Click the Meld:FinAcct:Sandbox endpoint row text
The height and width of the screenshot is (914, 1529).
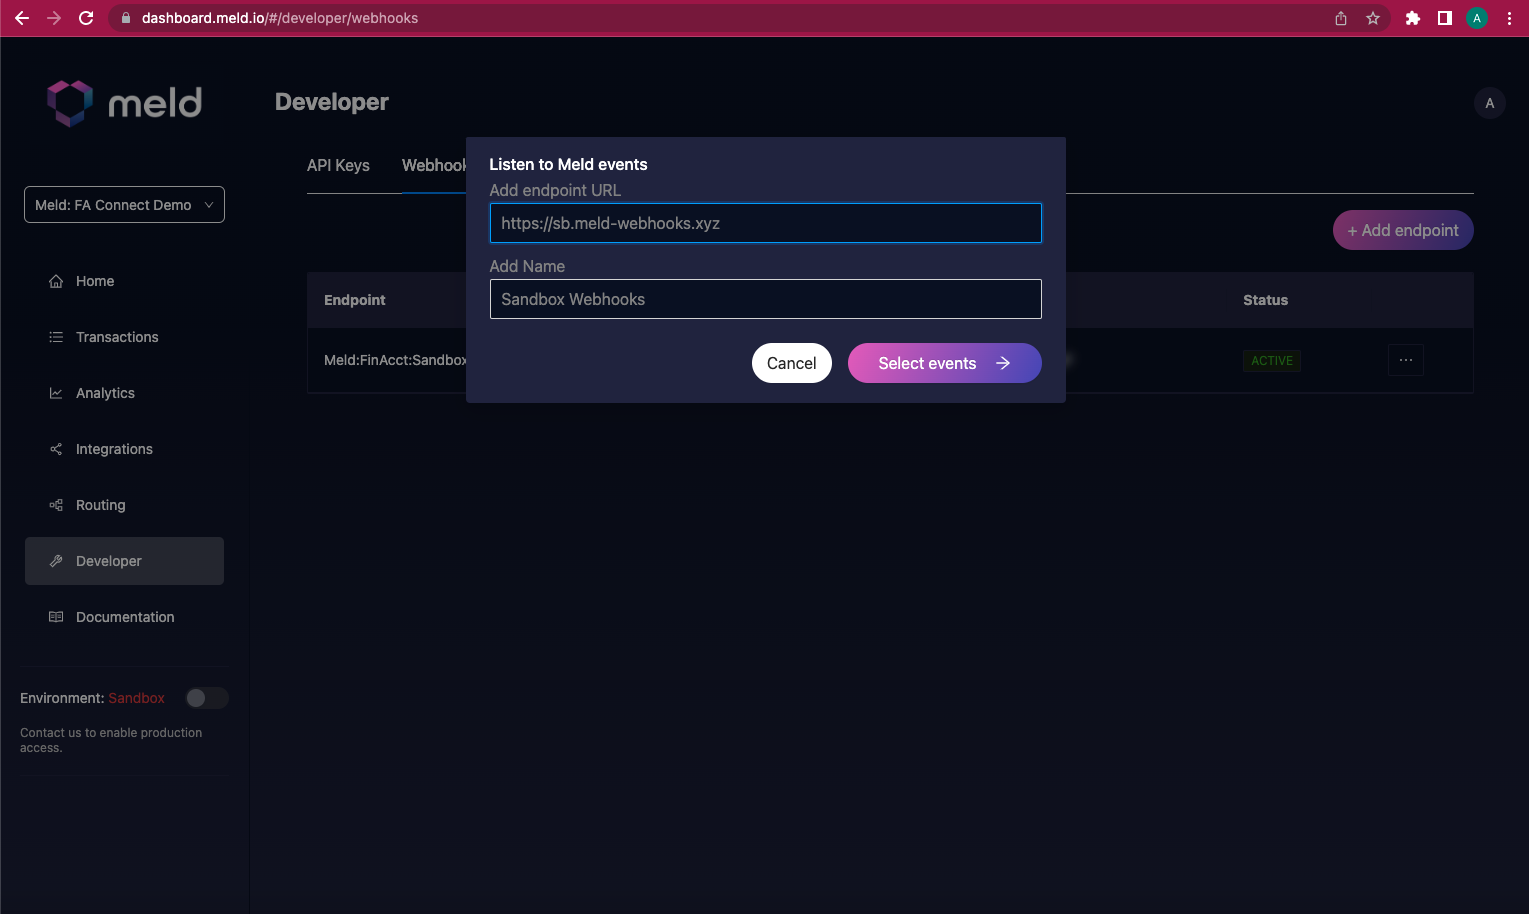pos(395,360)
